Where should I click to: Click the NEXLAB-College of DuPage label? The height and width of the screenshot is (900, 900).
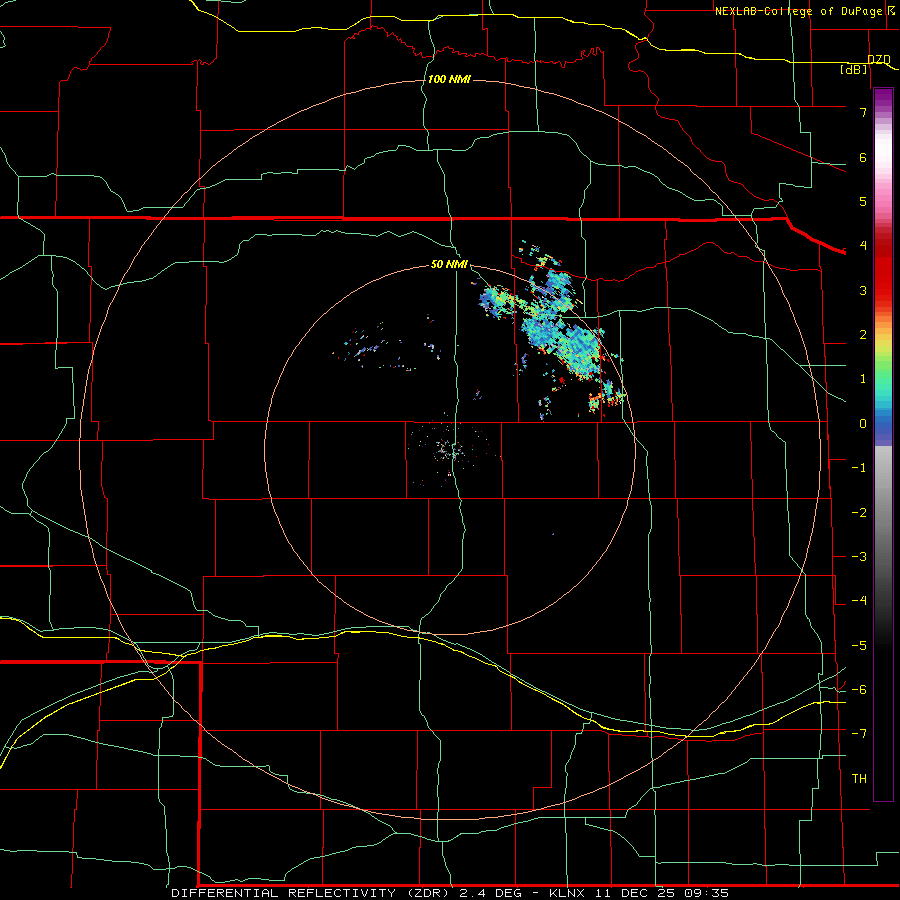(804, 11)
